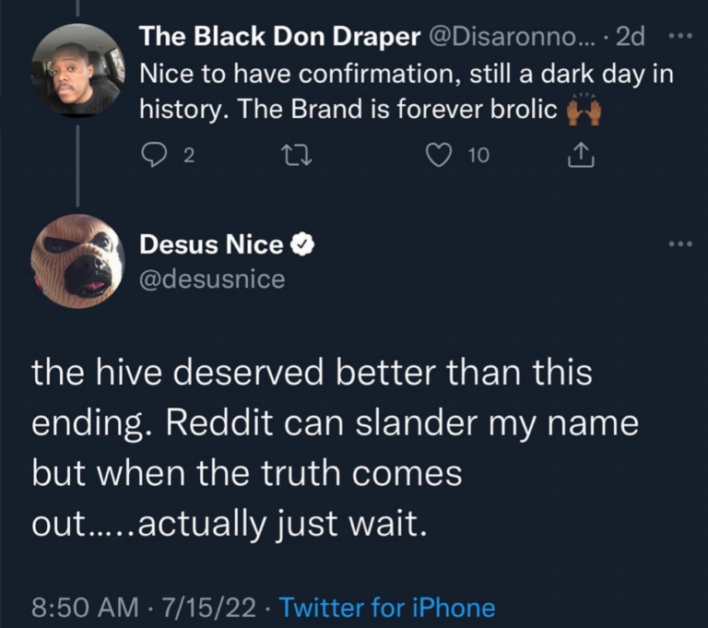Screen dimensions: 708x628
Task: Open The Black Don Draper profile picture
Action: tap(78, 70)
